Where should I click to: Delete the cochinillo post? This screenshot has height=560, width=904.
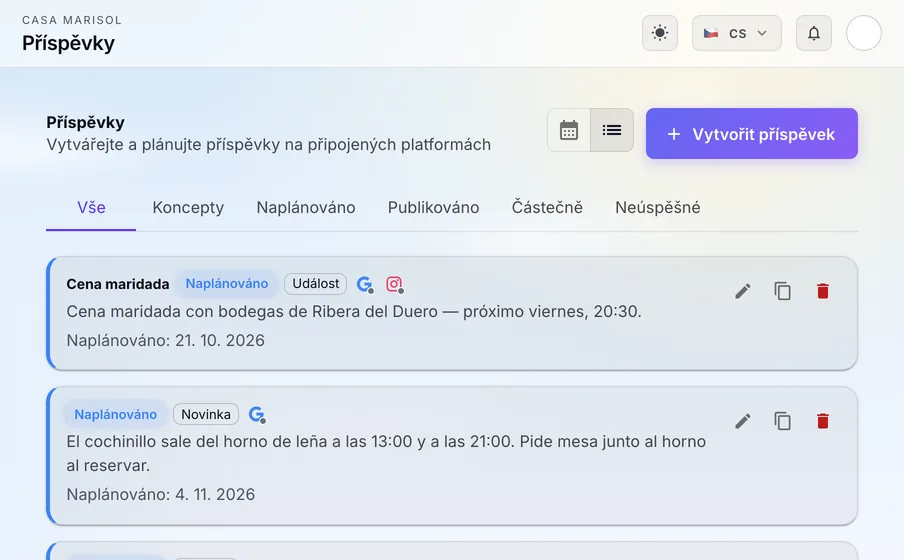(x=823, y=422)
